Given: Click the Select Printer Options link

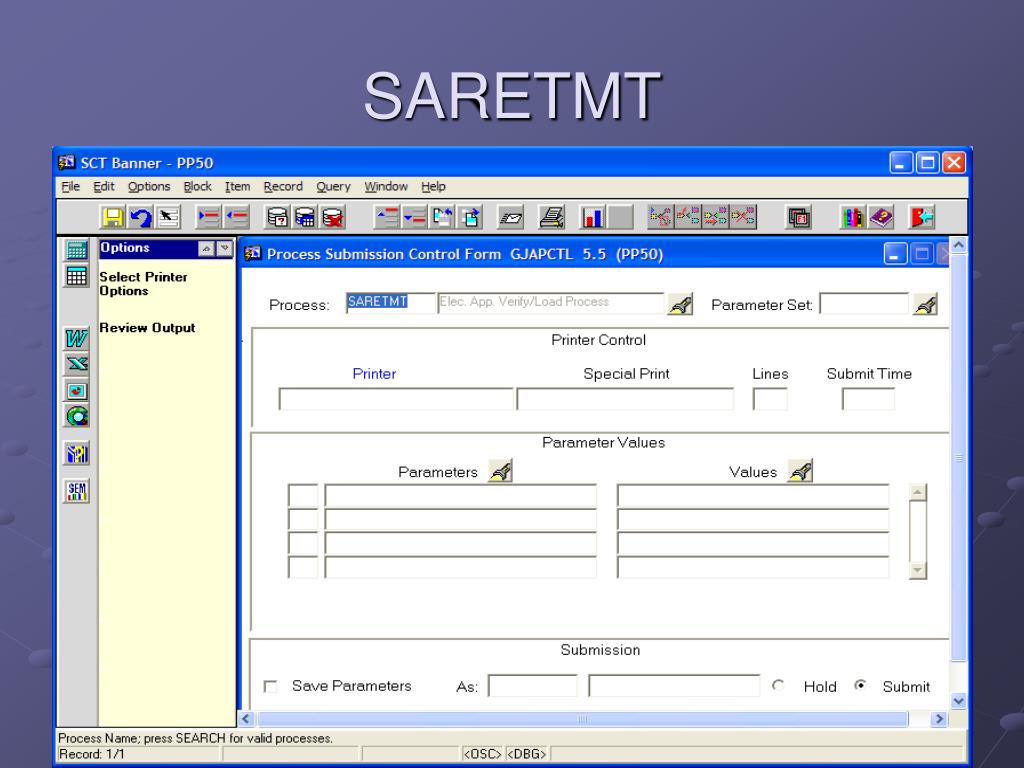Looking at the screenshot, I should (143, 284).
